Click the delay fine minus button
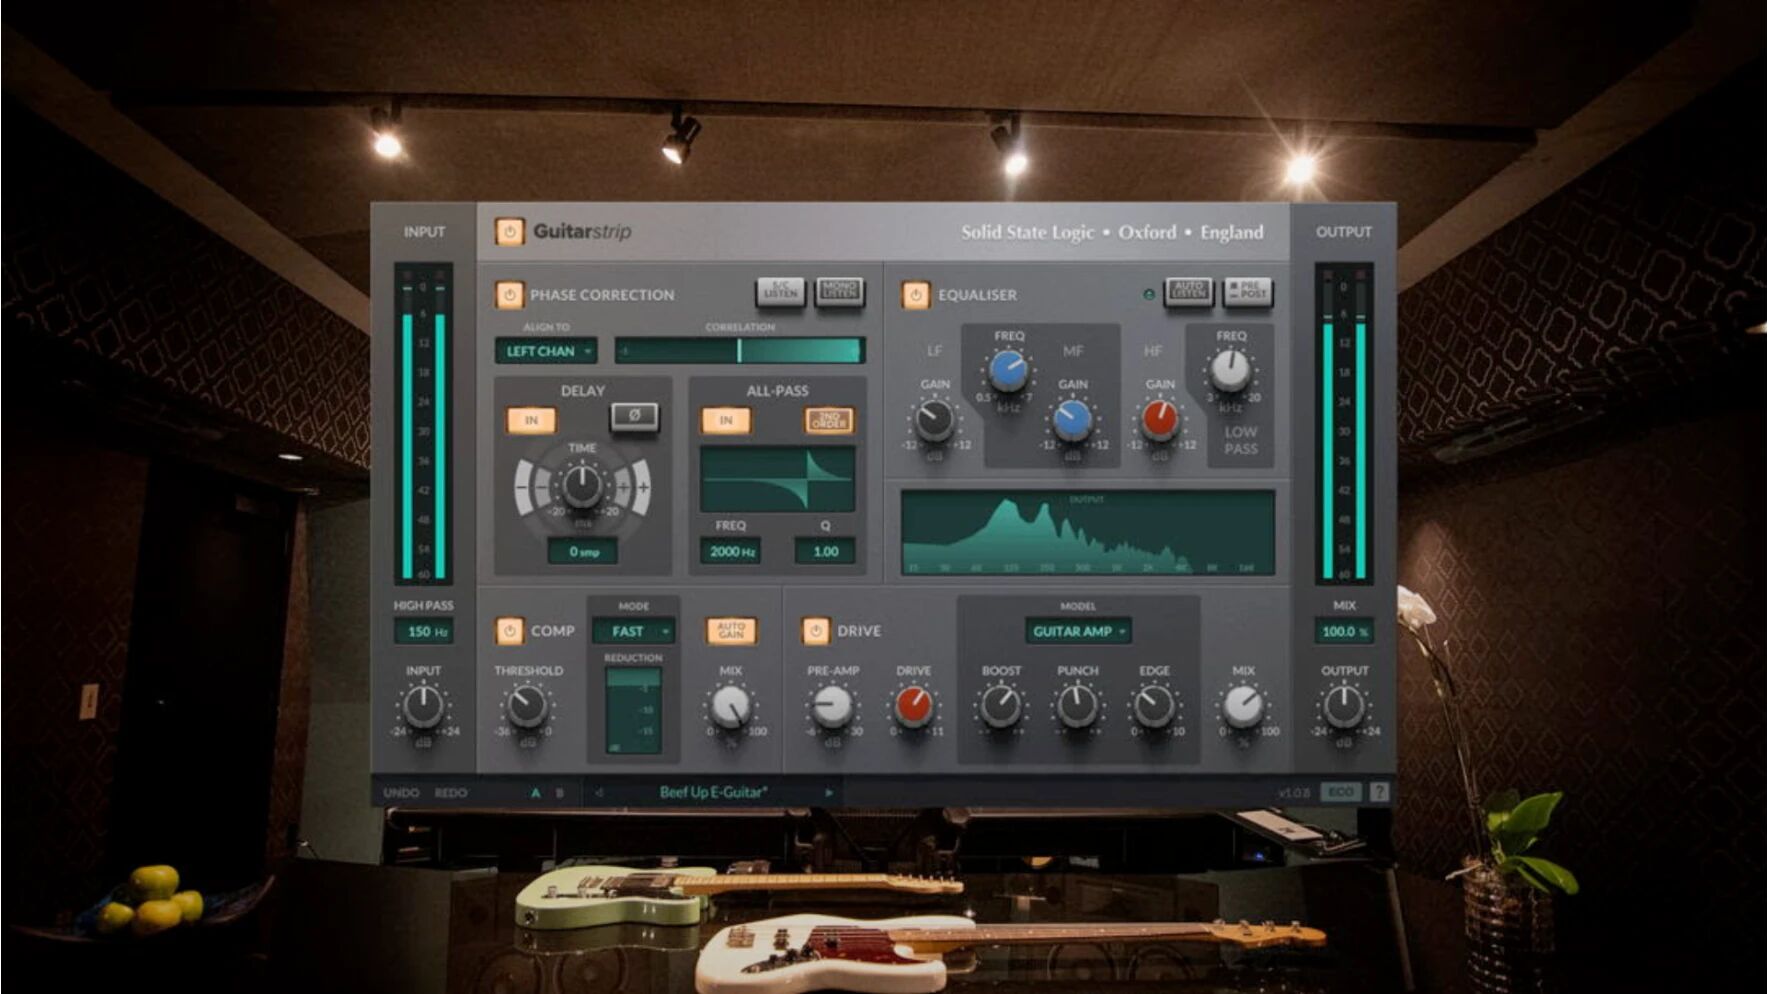Viewport: 1768px width, 994px height. tap(543, 487)
